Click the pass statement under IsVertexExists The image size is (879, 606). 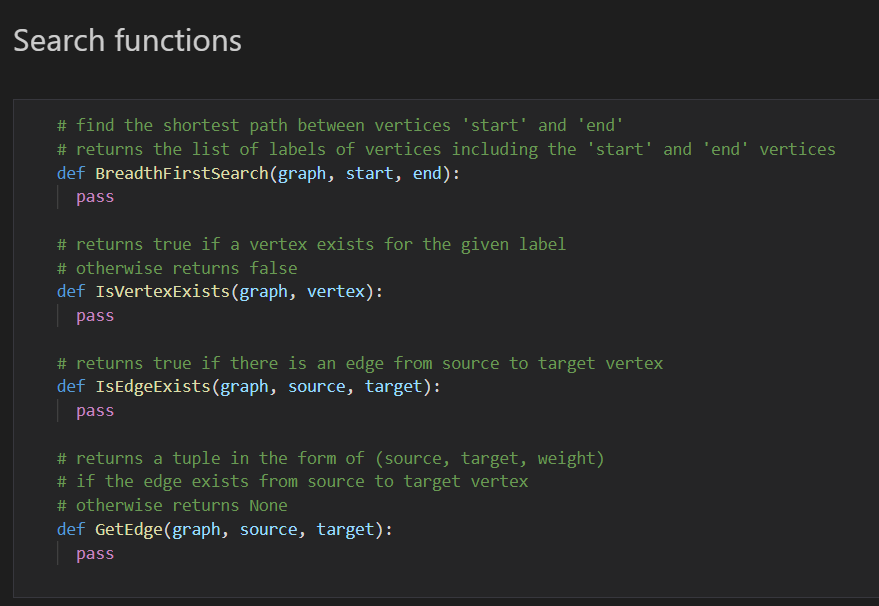click(95, 316)
